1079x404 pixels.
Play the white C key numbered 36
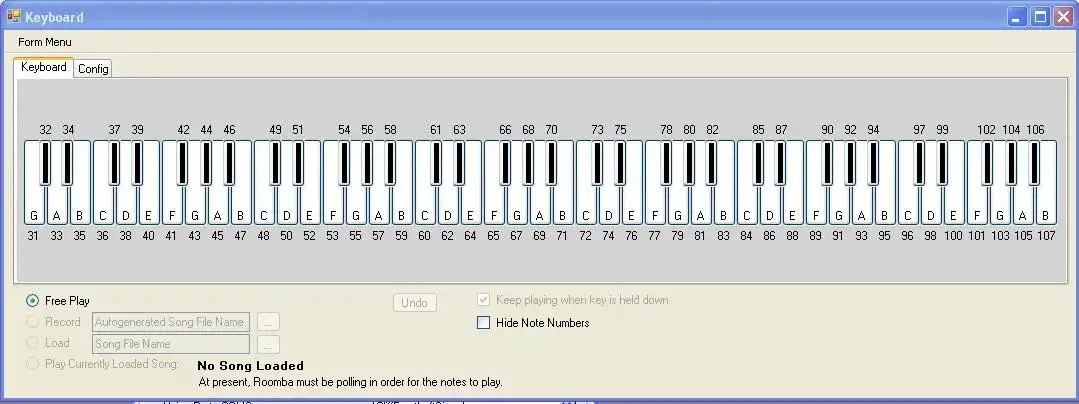tap(103, 206)
